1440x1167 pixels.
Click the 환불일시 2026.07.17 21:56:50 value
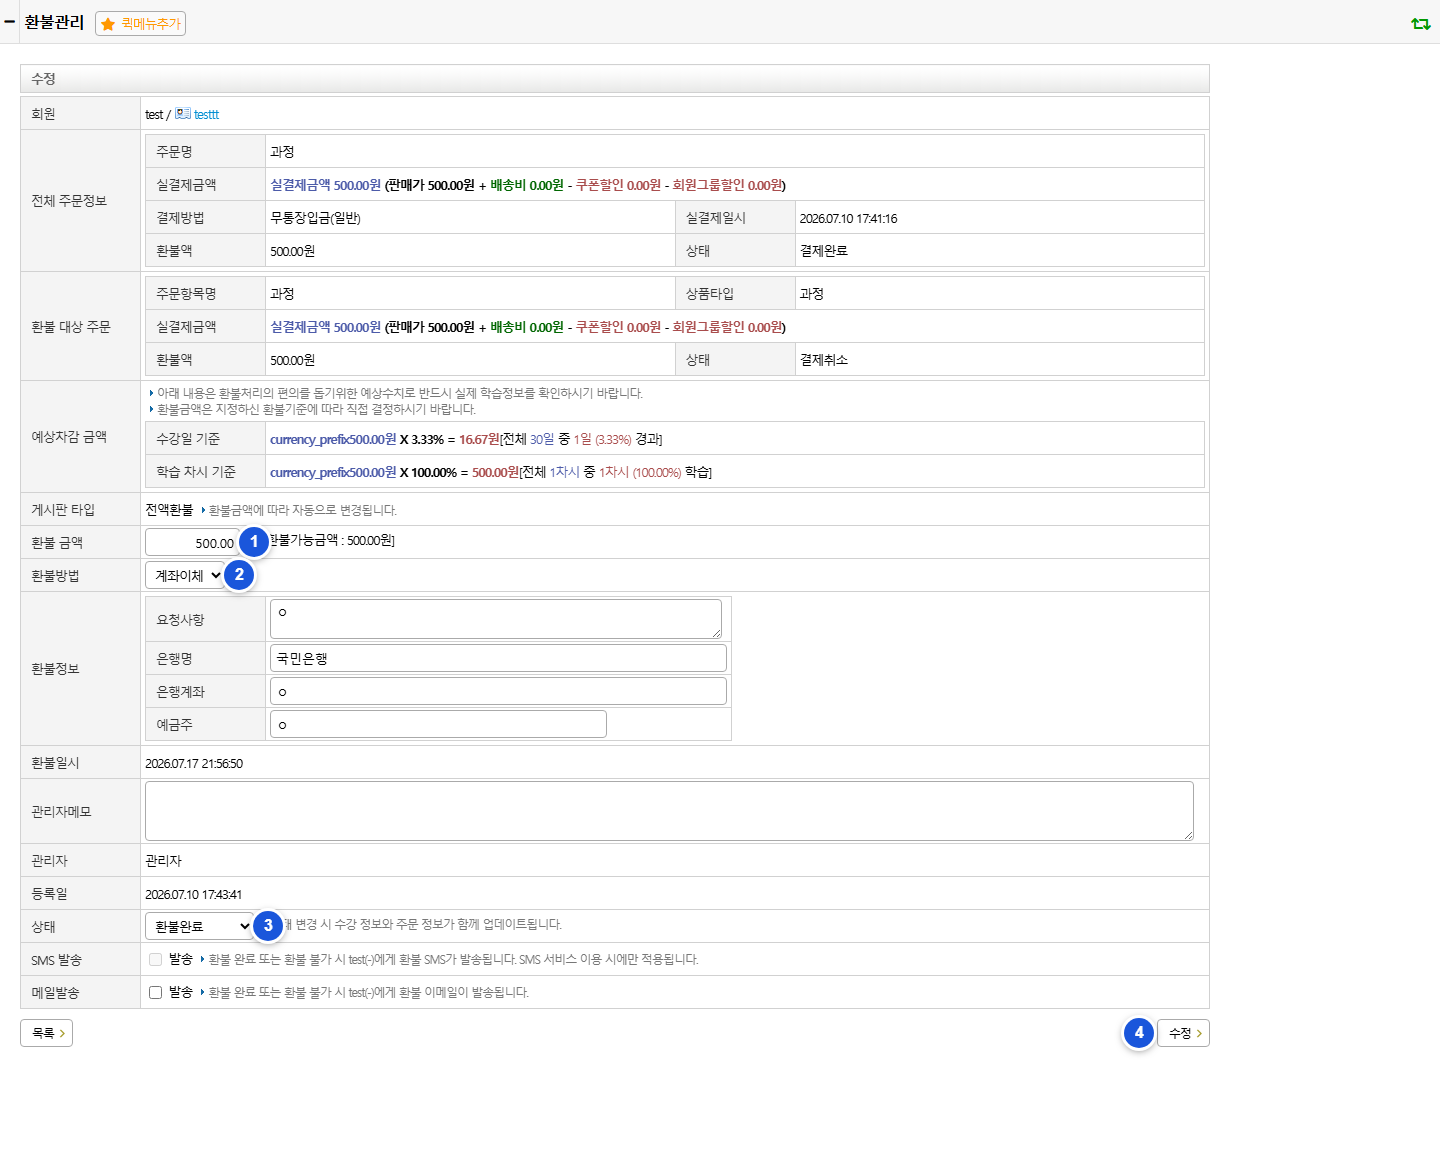coord(194,763)
